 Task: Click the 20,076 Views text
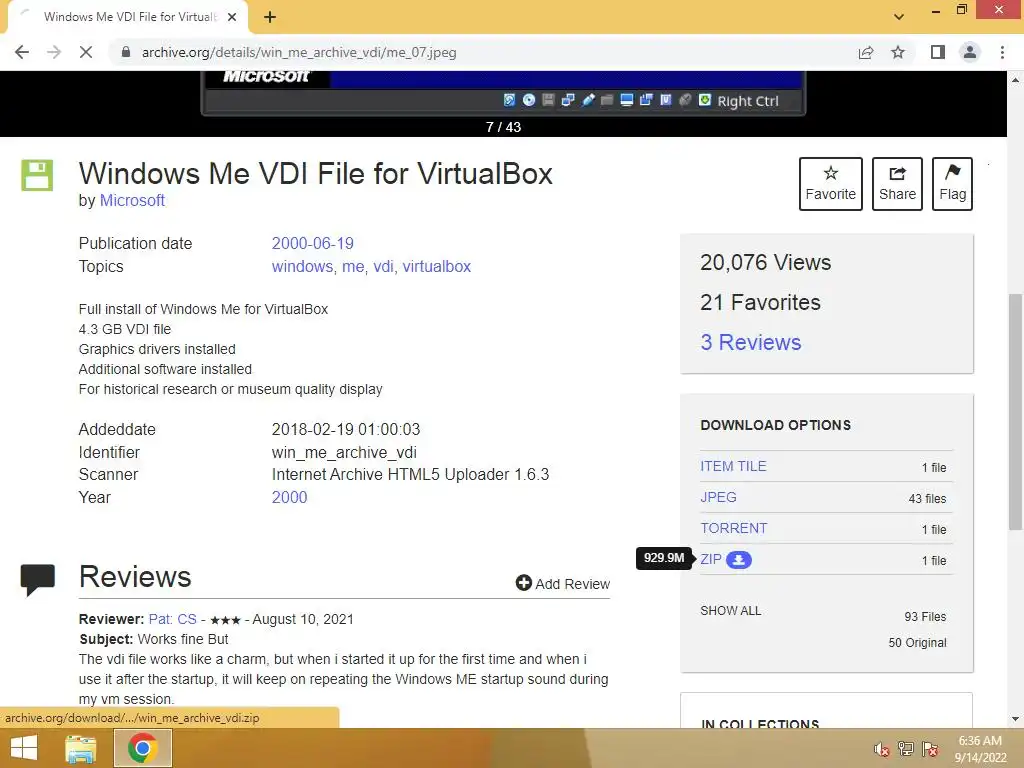pyautogui.click(x=765, y=263)
